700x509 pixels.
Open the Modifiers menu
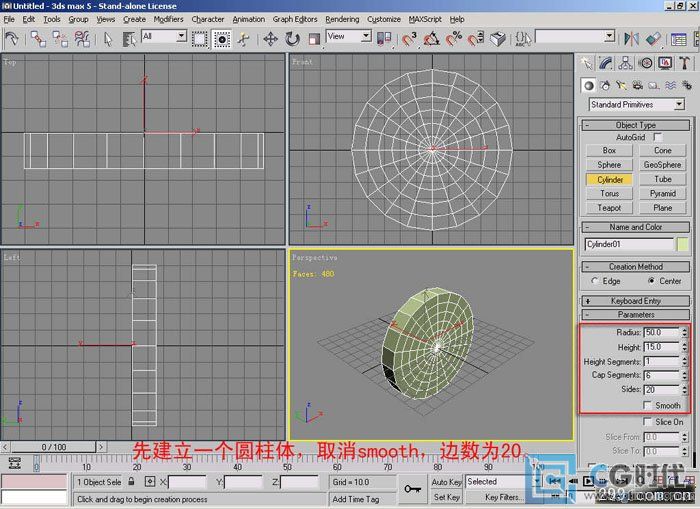click(x=168, y=19)
